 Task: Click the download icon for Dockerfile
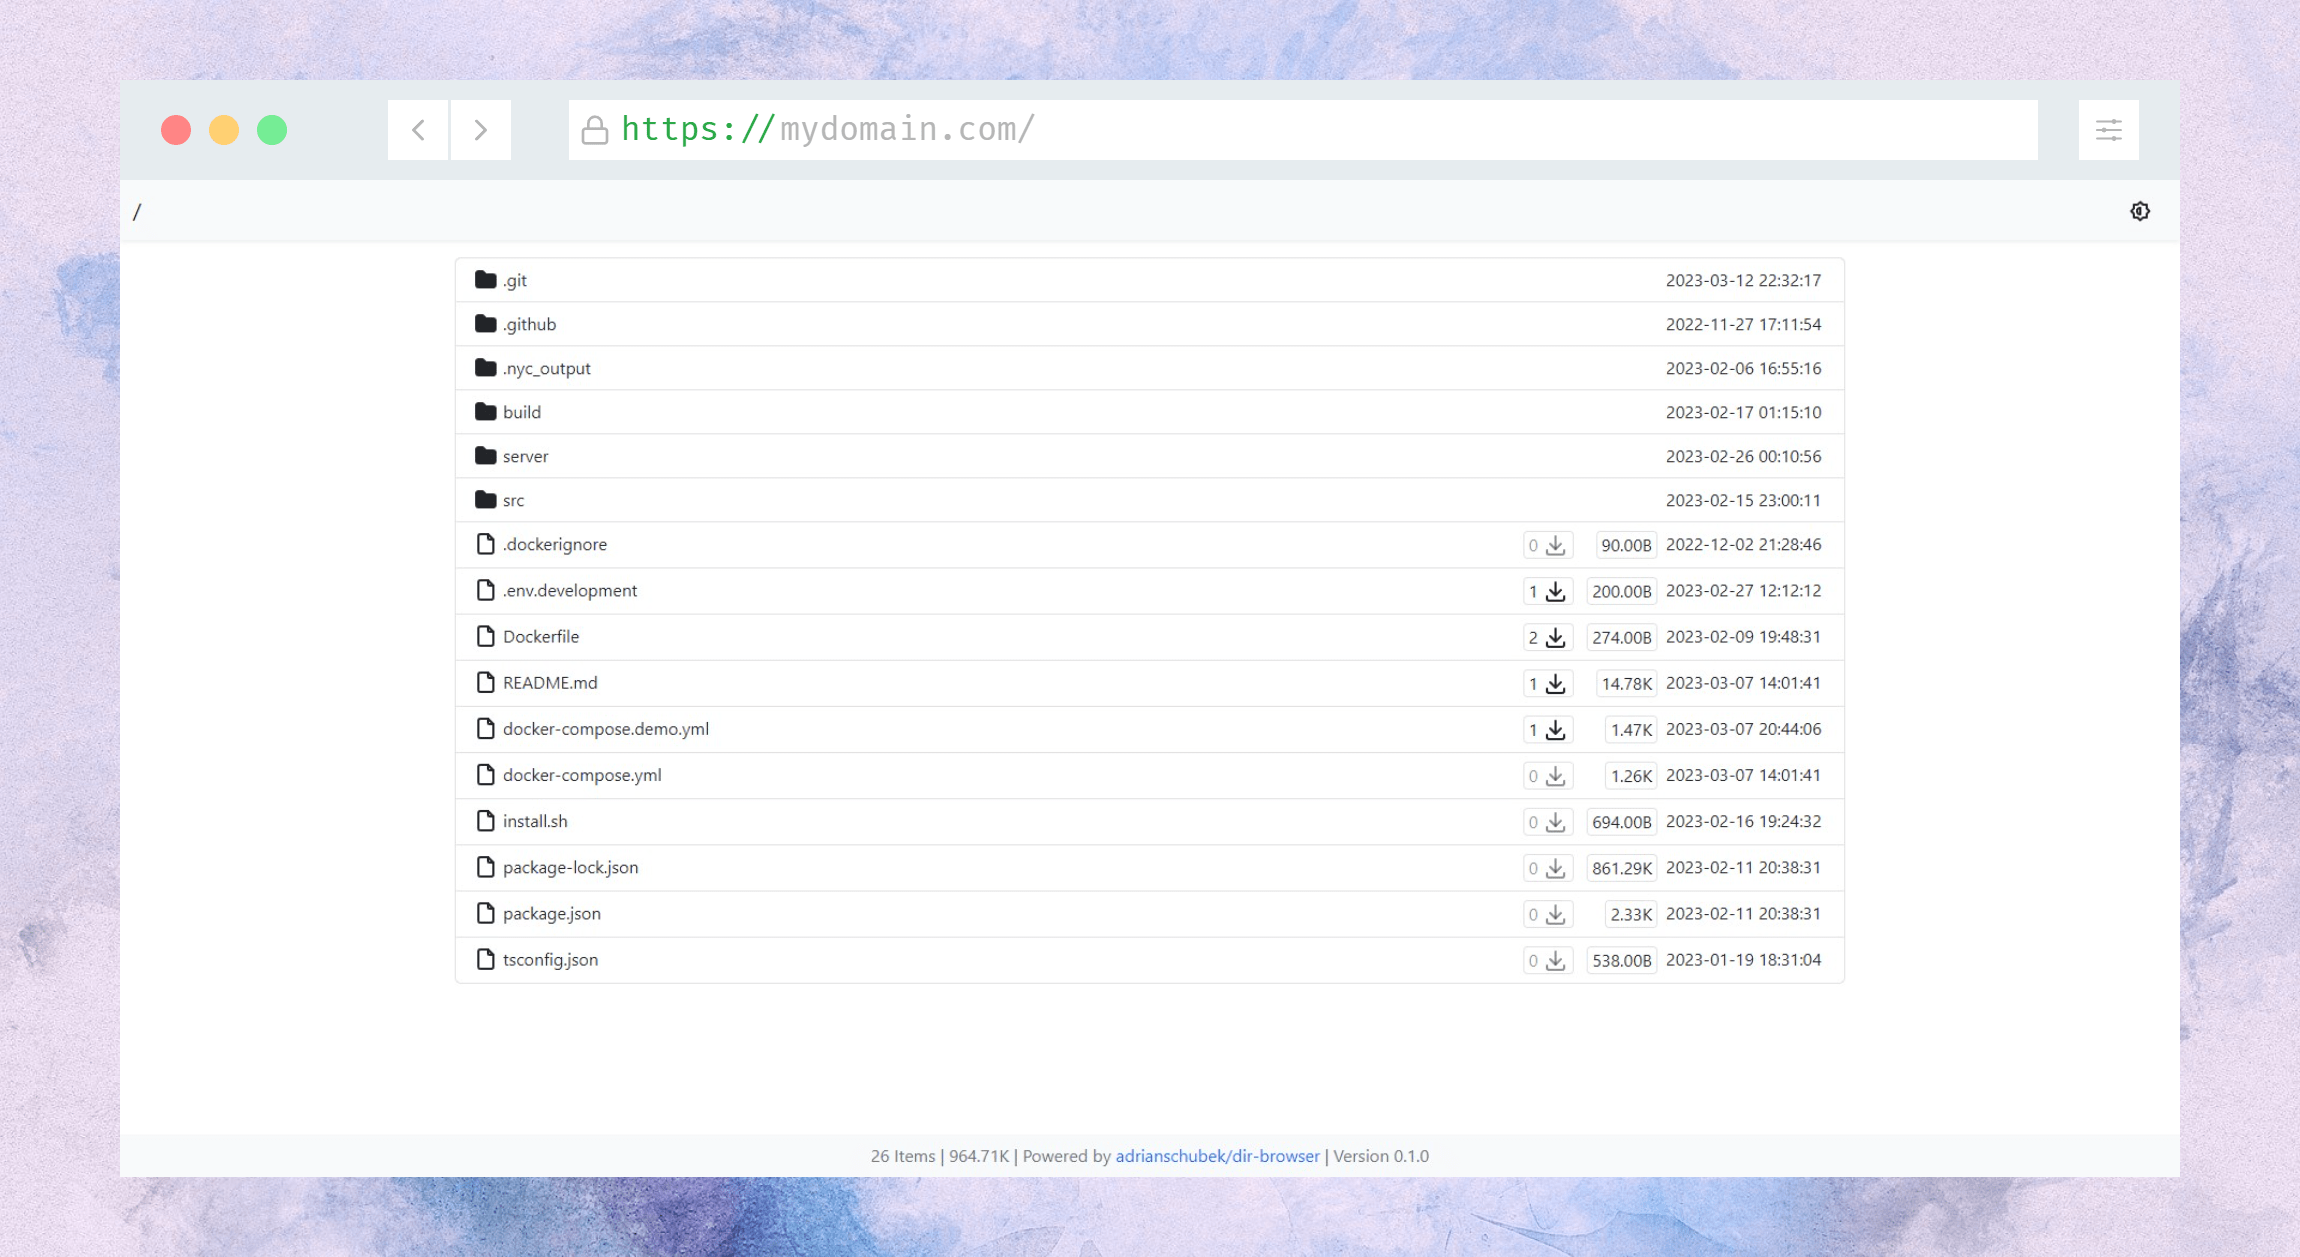1556,636
